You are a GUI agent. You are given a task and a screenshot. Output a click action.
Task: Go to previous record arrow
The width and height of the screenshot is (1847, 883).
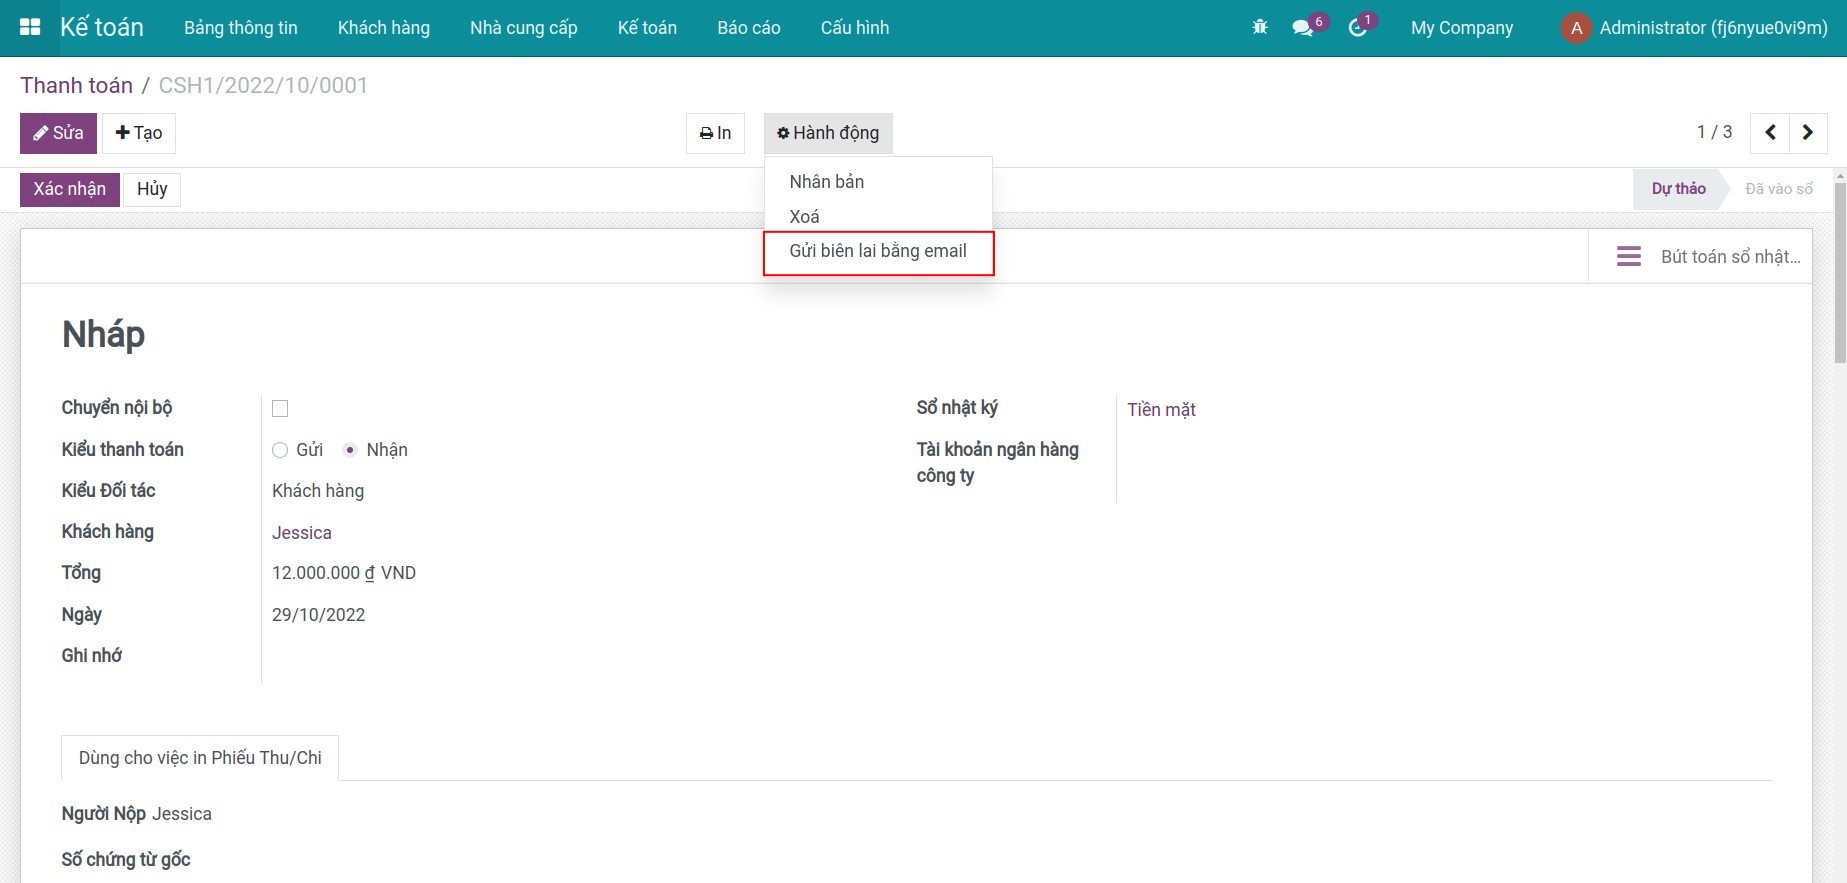click(1770, 133)
